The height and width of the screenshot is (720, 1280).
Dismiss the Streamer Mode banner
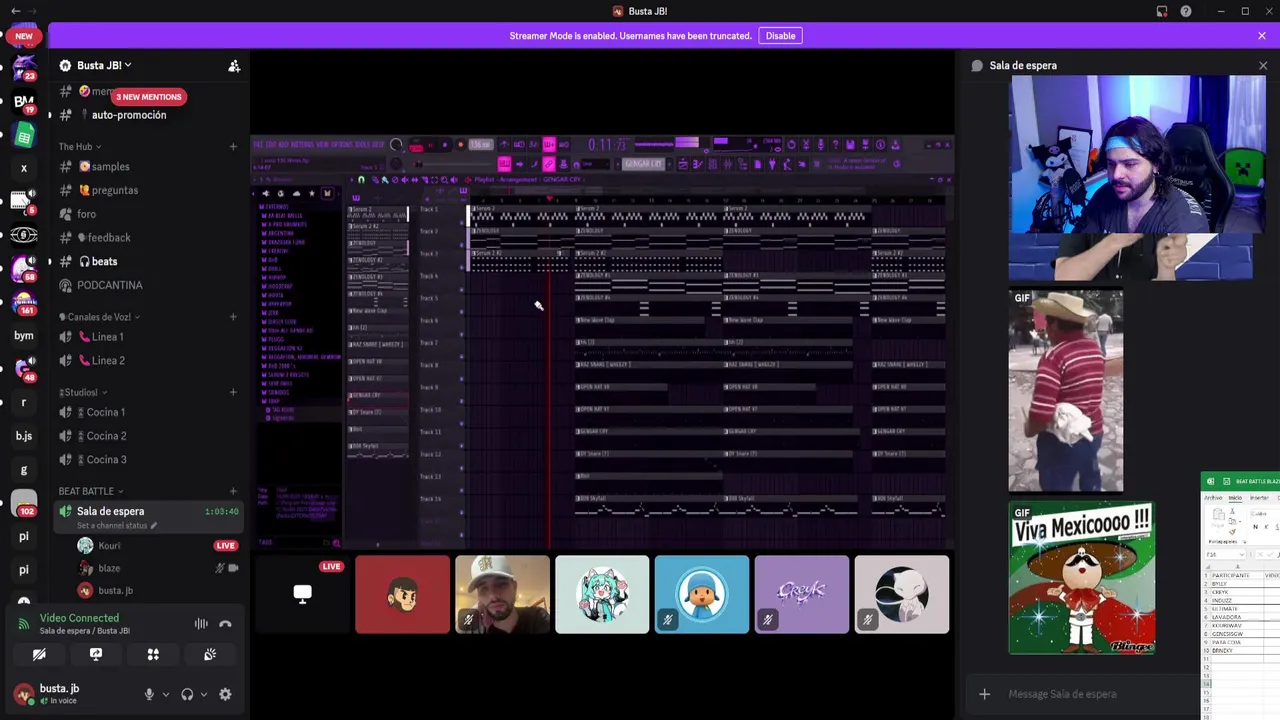1262,36
